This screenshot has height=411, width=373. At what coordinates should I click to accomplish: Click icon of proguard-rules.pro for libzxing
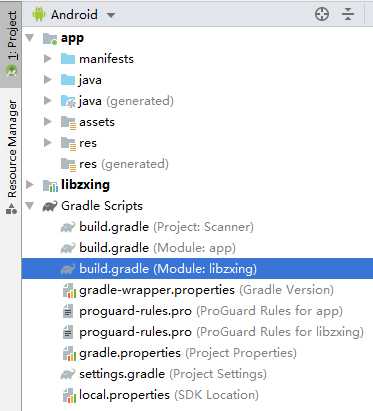(x=68, y=332)
